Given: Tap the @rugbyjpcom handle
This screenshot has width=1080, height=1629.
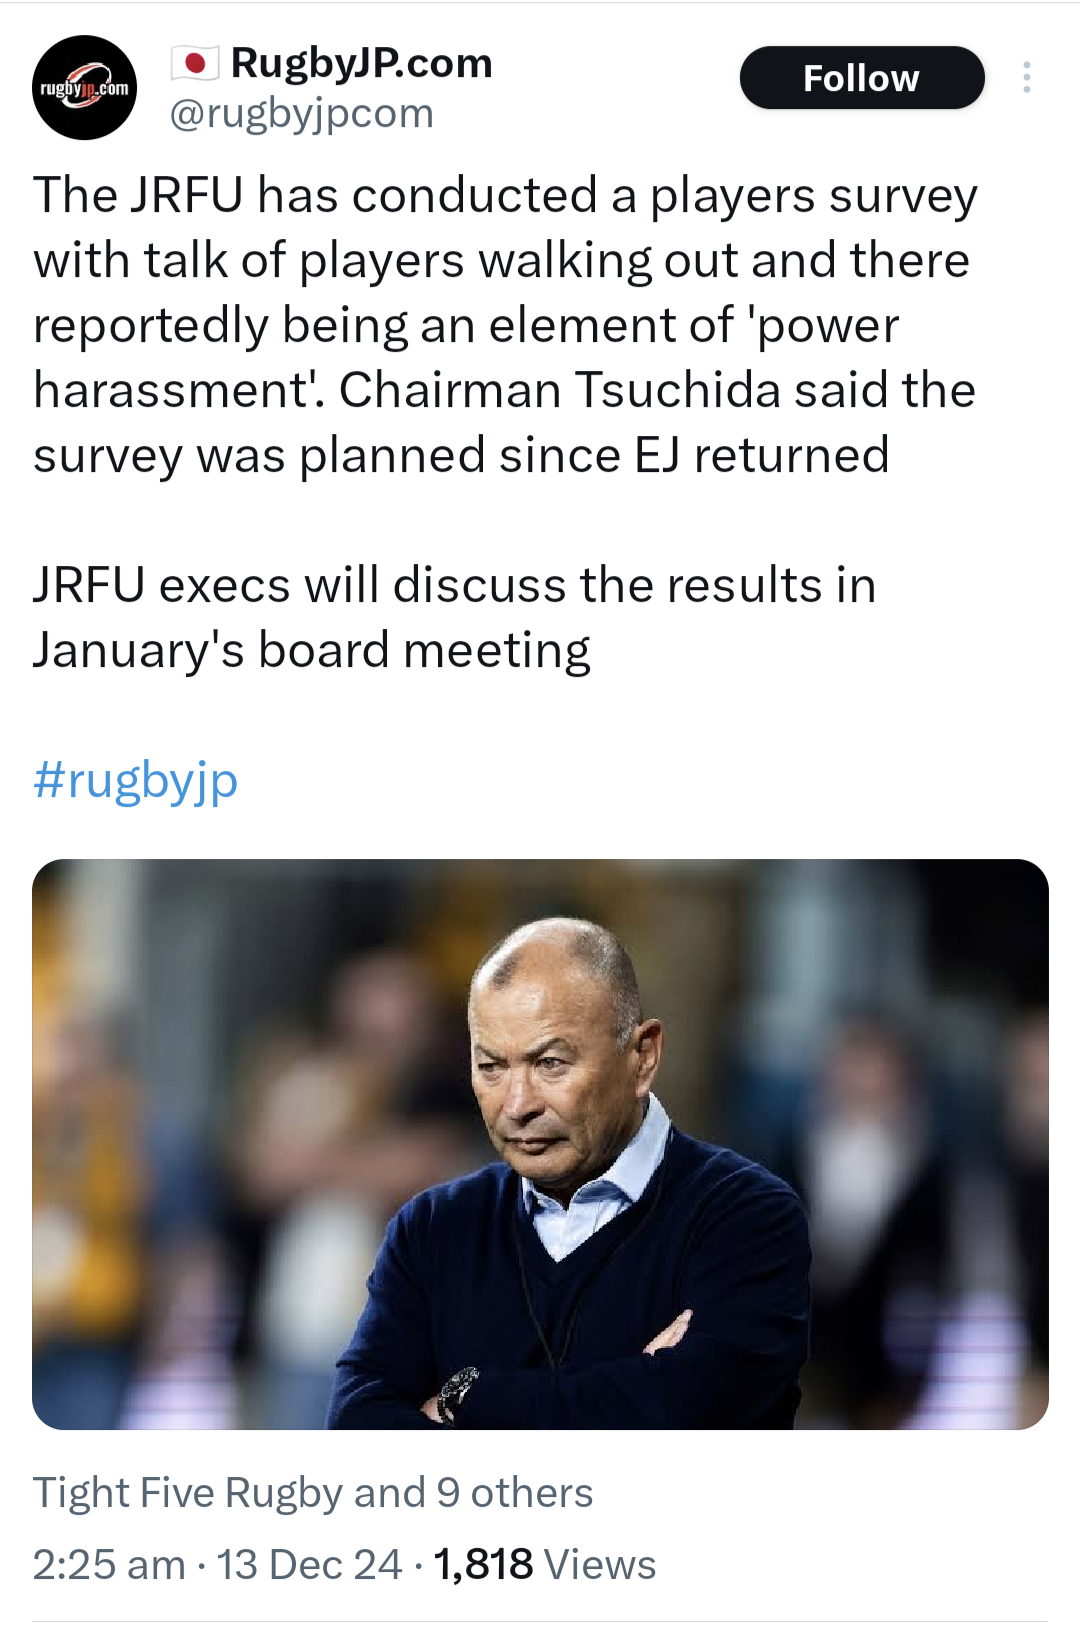Looking at the screenshot, I should coord(301,113).
